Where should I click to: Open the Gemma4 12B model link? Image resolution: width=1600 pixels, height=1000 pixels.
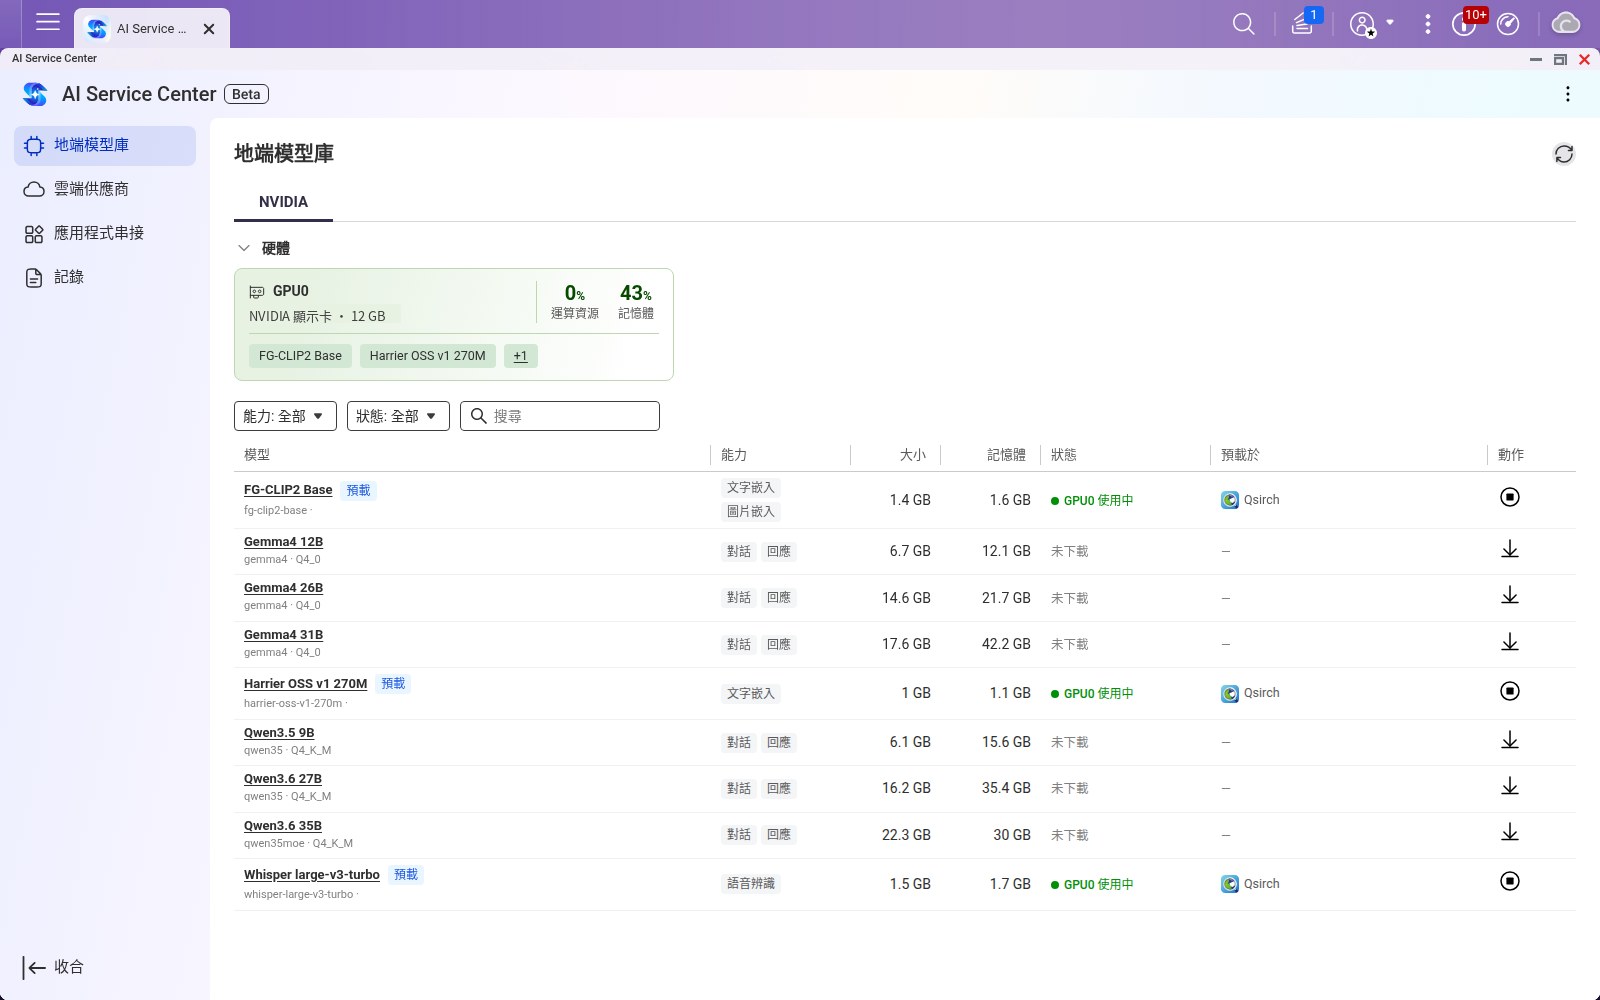pyautogui.click(x=283, y=542)
